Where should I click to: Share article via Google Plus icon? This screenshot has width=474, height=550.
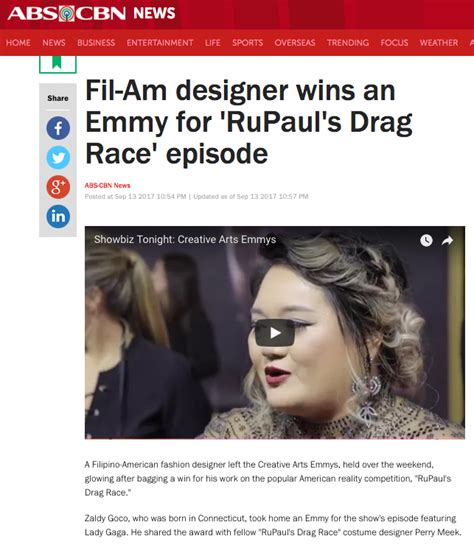pyautogui.click(x=58, y=187)
